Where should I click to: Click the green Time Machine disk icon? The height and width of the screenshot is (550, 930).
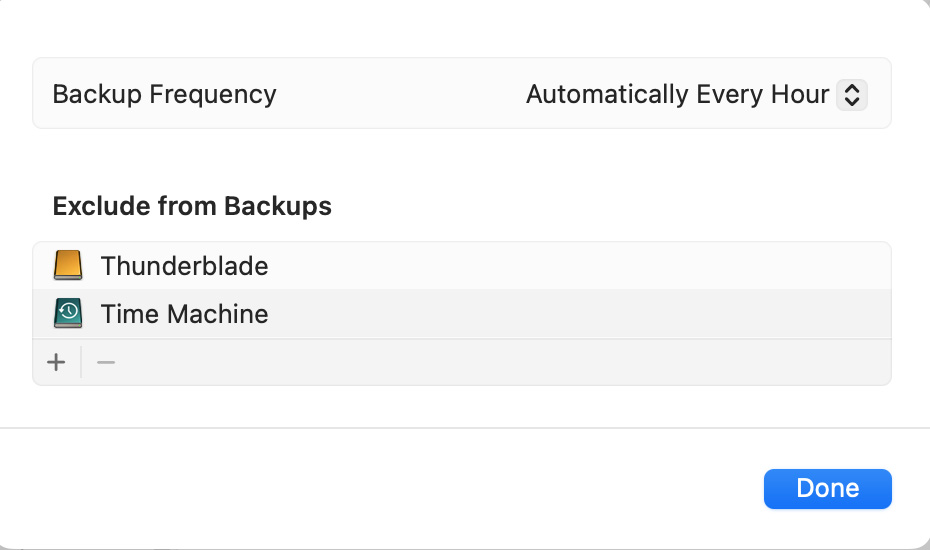point(68,314)
